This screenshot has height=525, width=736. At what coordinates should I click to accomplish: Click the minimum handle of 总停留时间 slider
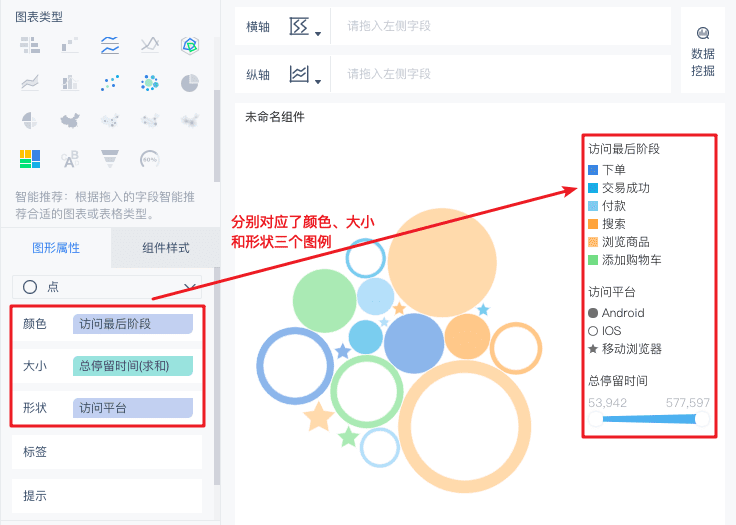[595, 419]
